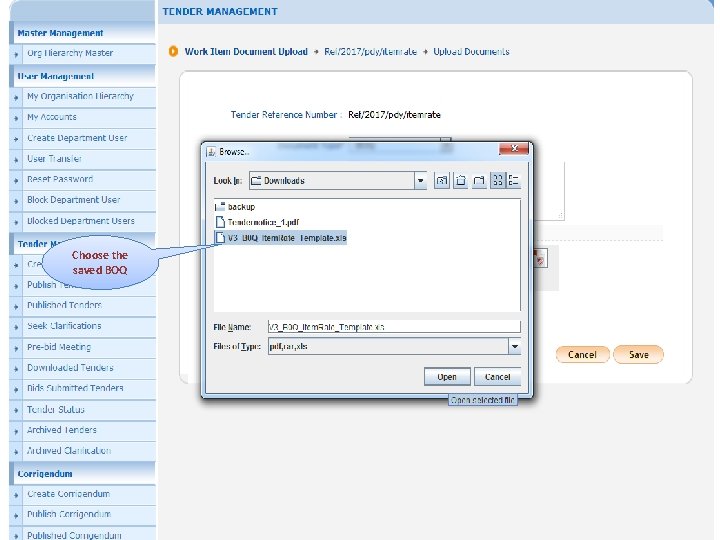
Task: Click Master Management section header
Action: (x=60, y=33)
